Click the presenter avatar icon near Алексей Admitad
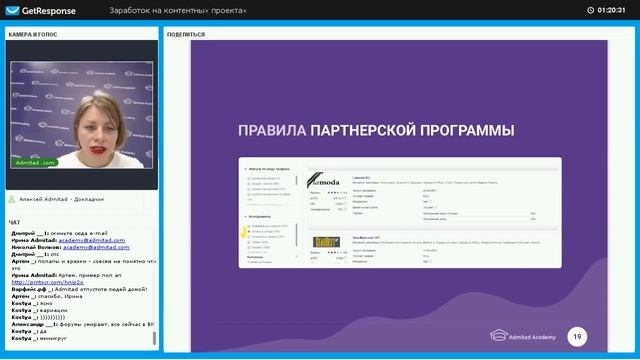 pos(12,199)
